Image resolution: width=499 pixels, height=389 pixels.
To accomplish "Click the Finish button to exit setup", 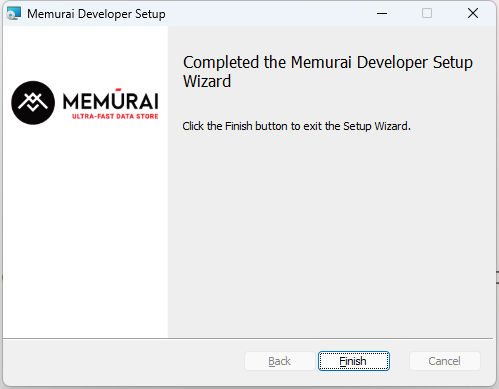I will click(x=354, y=361).
